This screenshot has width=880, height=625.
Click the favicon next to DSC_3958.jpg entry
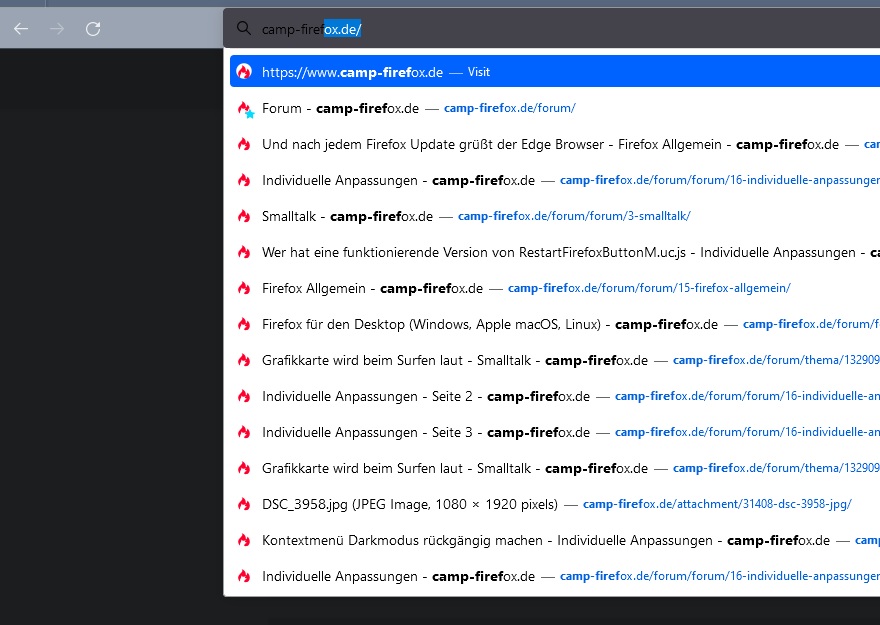[244, 505]
